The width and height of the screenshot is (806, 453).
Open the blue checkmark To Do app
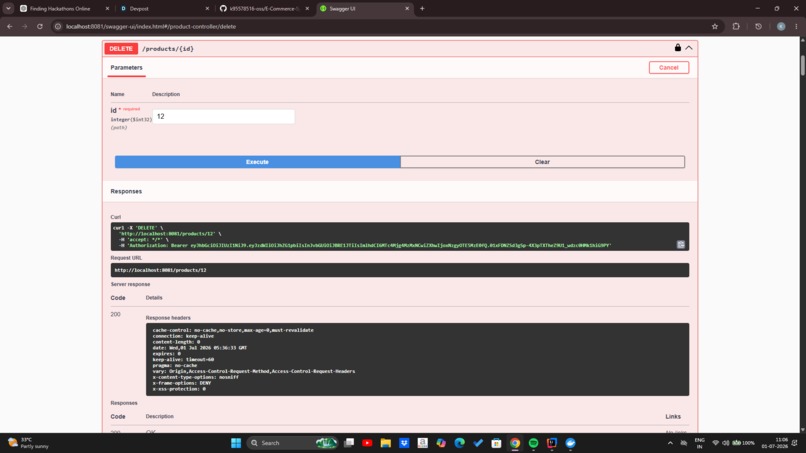[x=478, y=443]
